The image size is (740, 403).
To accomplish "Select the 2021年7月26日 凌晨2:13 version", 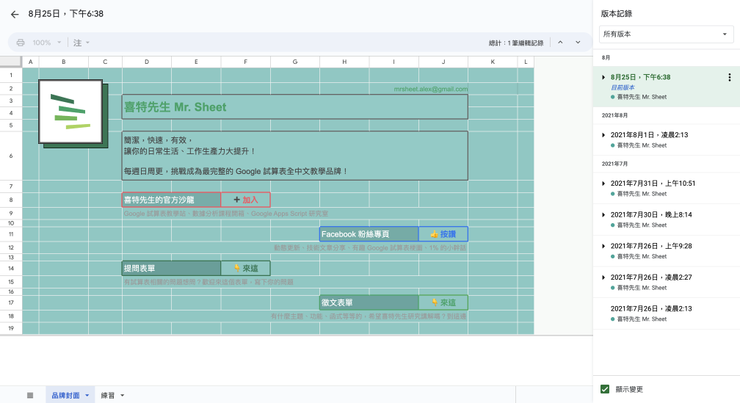I will point(666,313).
